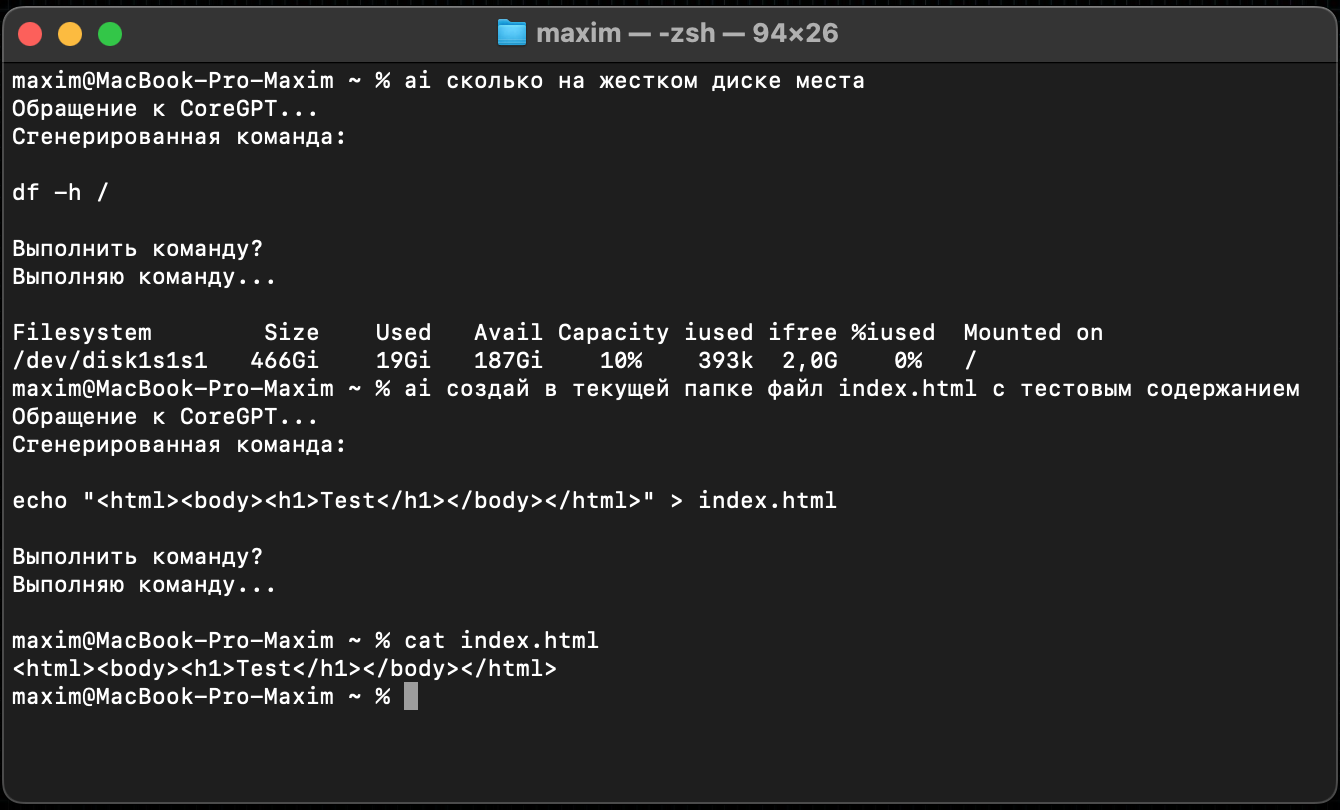
Task: Click the cat output line with html tags
Action: click(284, 668)
